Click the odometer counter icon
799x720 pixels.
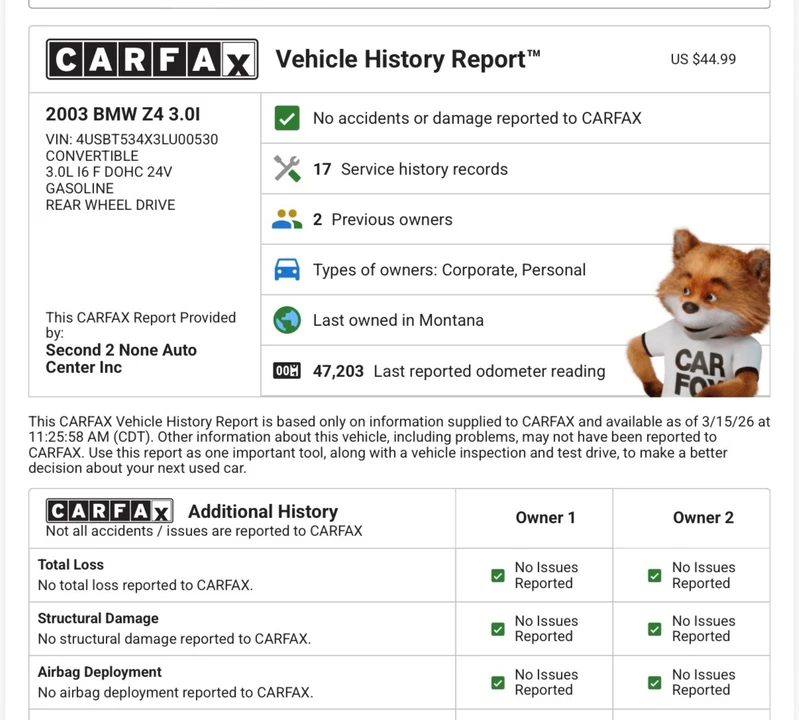(287, 370)
